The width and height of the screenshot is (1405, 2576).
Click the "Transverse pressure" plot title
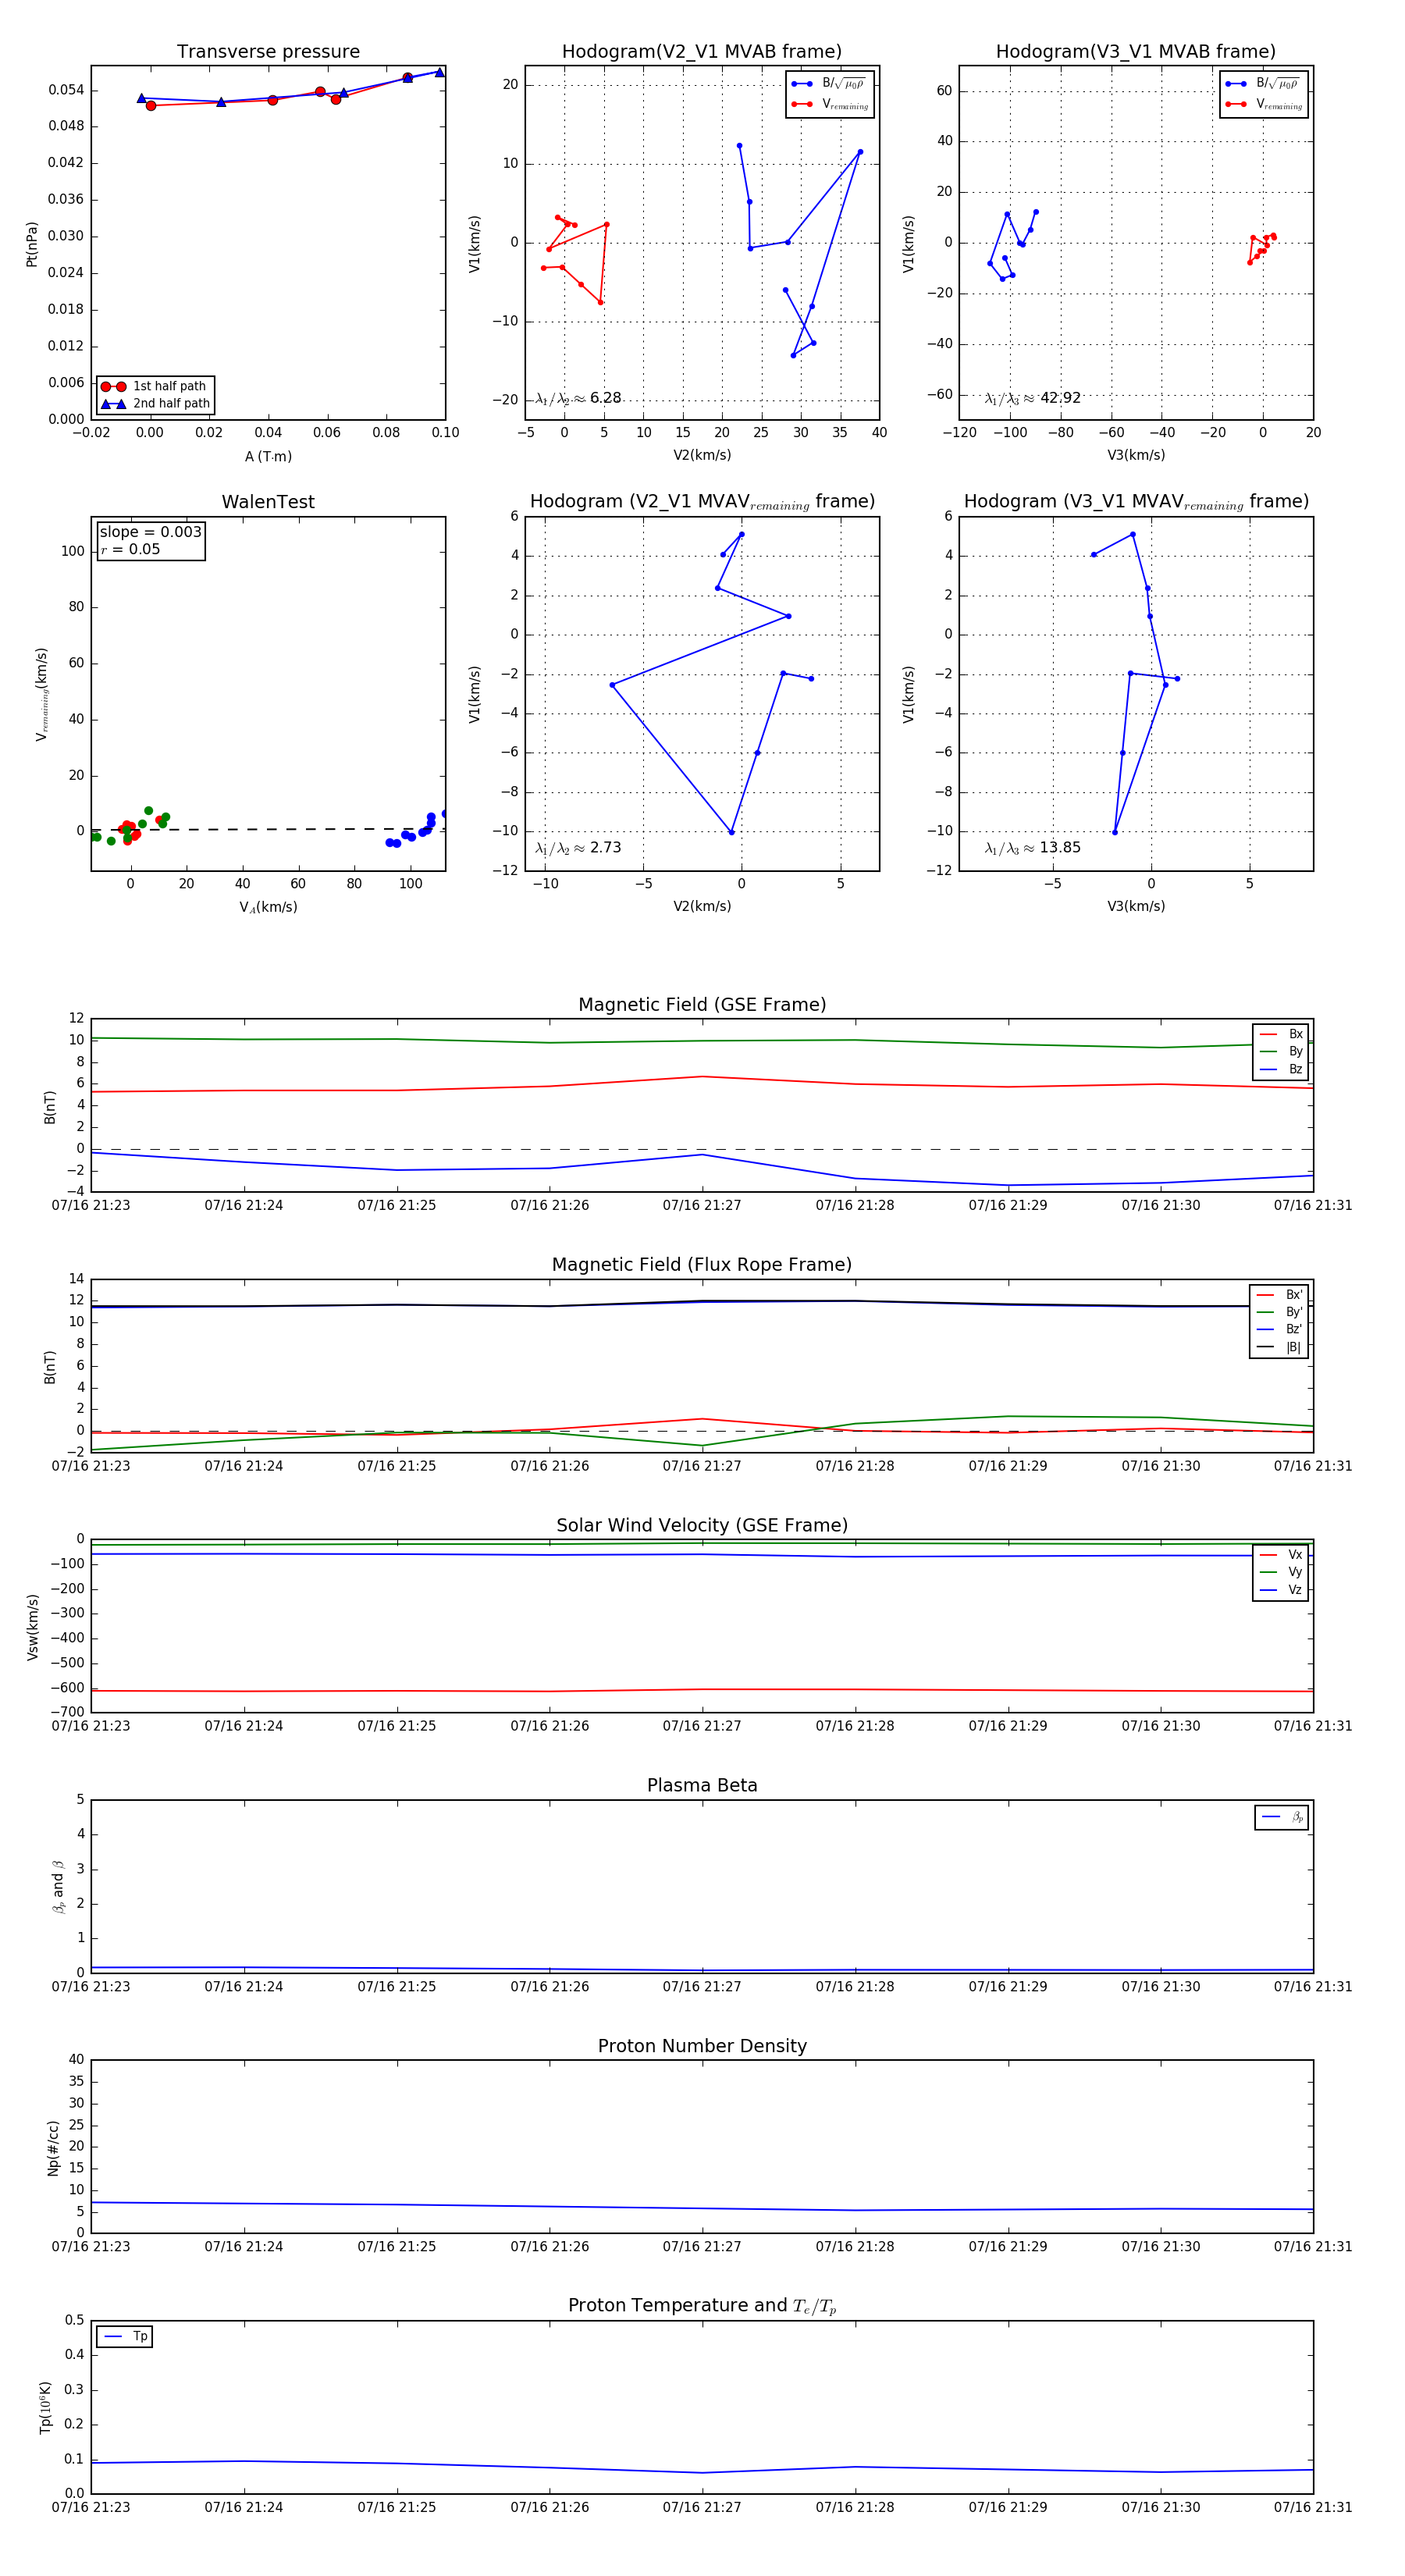(x=268, y=52)
